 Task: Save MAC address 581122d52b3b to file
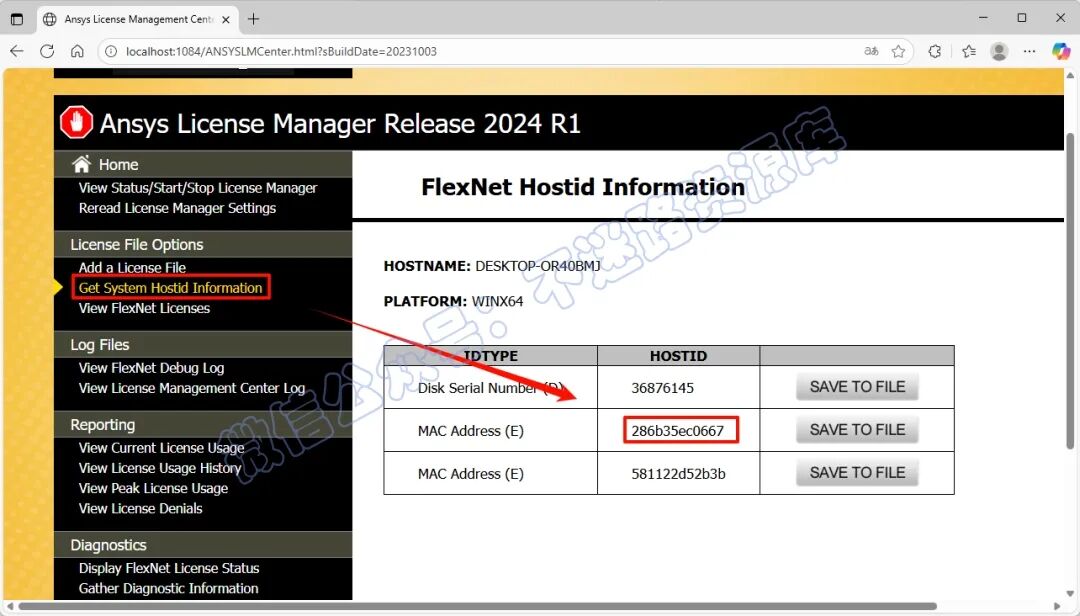857,473
